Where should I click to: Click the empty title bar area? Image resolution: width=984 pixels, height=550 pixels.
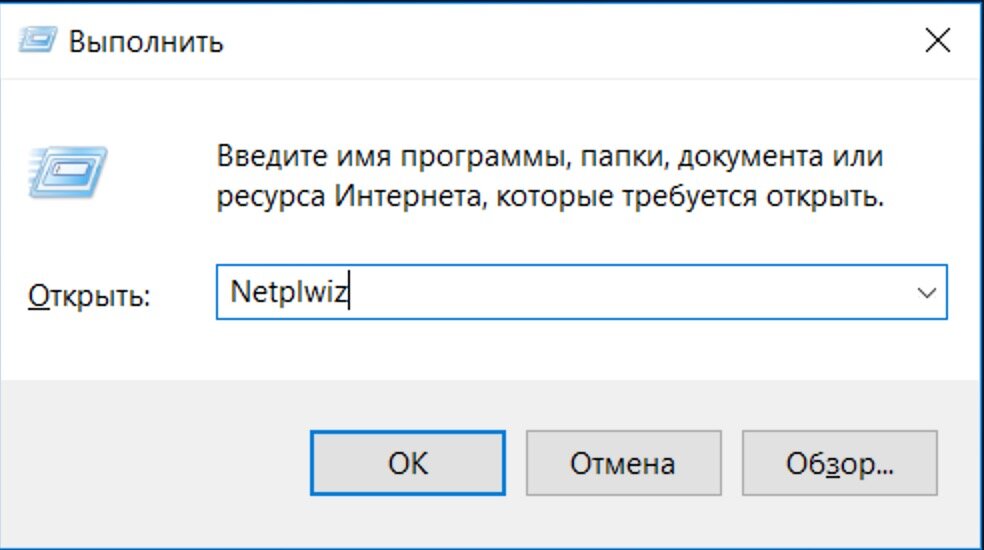pos(565,41)
